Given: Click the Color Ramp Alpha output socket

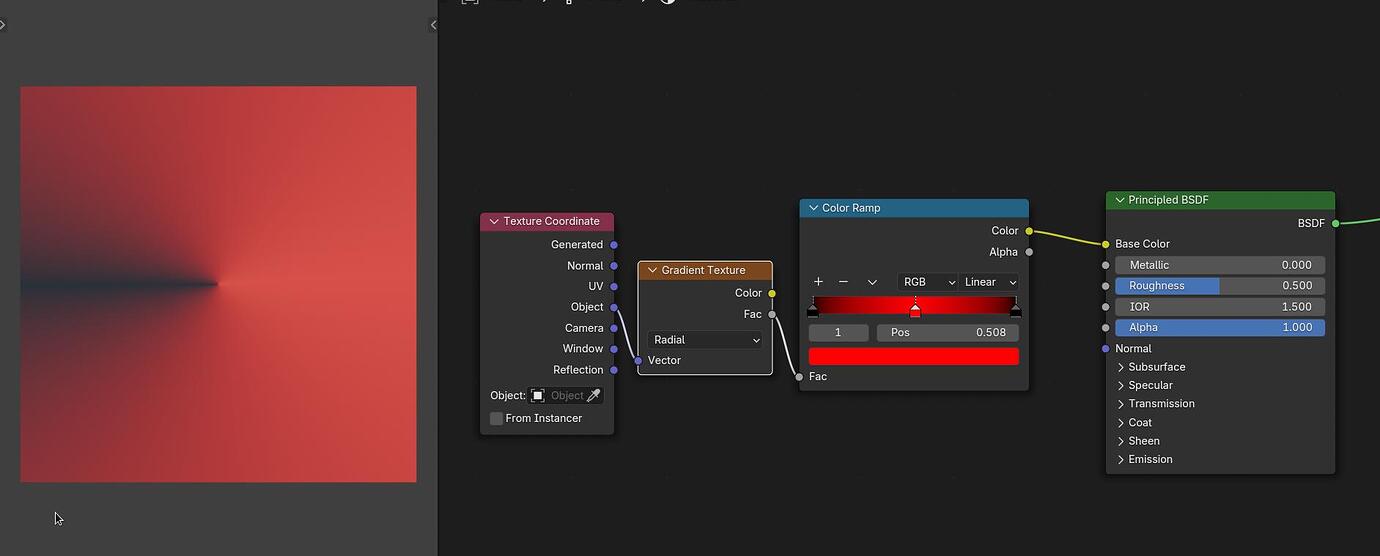Looking at the screenshot, I should point(1029,252).
